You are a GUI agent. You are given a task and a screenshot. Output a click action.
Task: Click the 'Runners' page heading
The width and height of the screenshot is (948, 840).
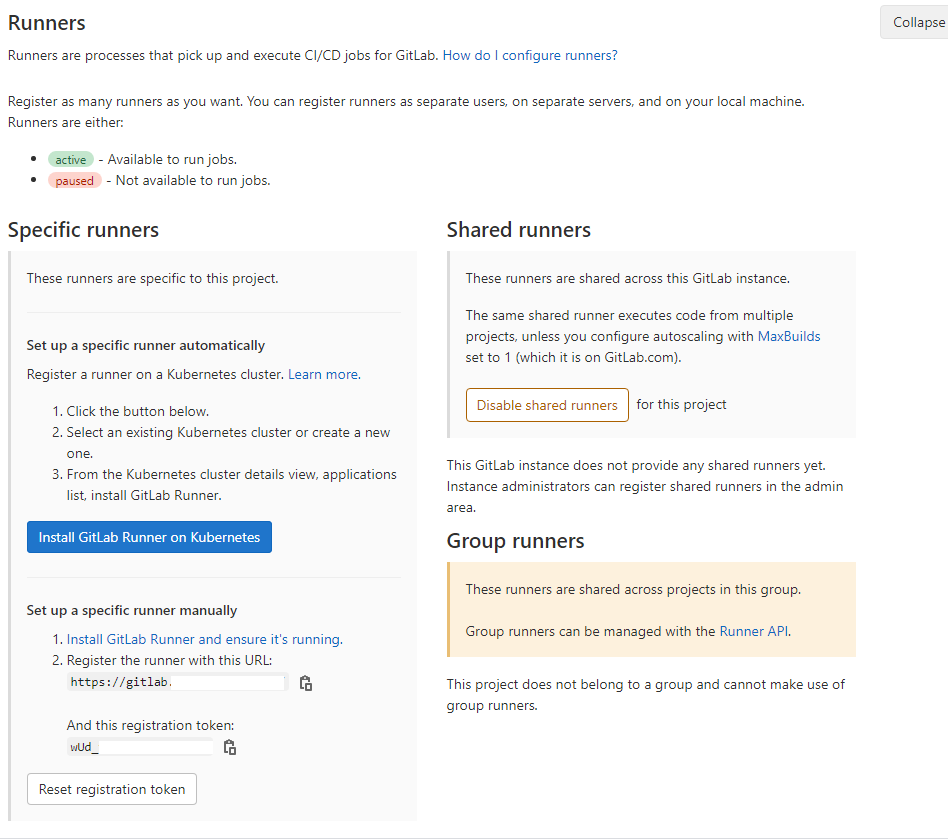47,23
